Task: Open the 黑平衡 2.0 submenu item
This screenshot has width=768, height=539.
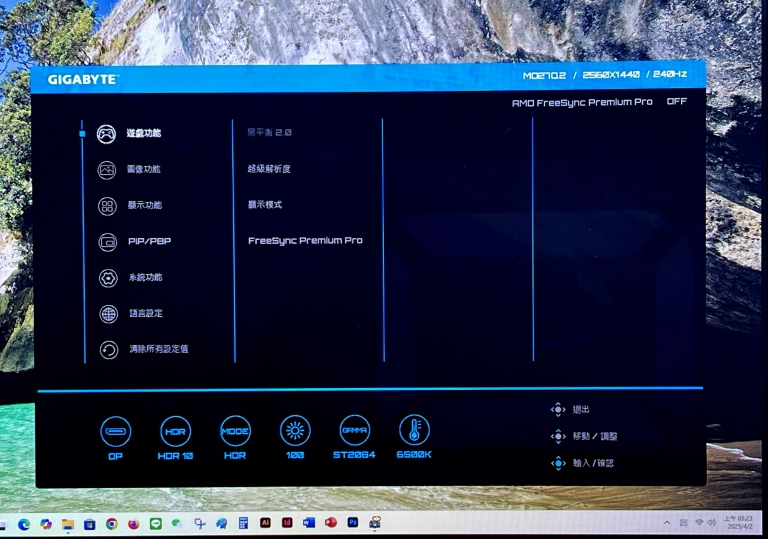Action: (x=269, y=132)
